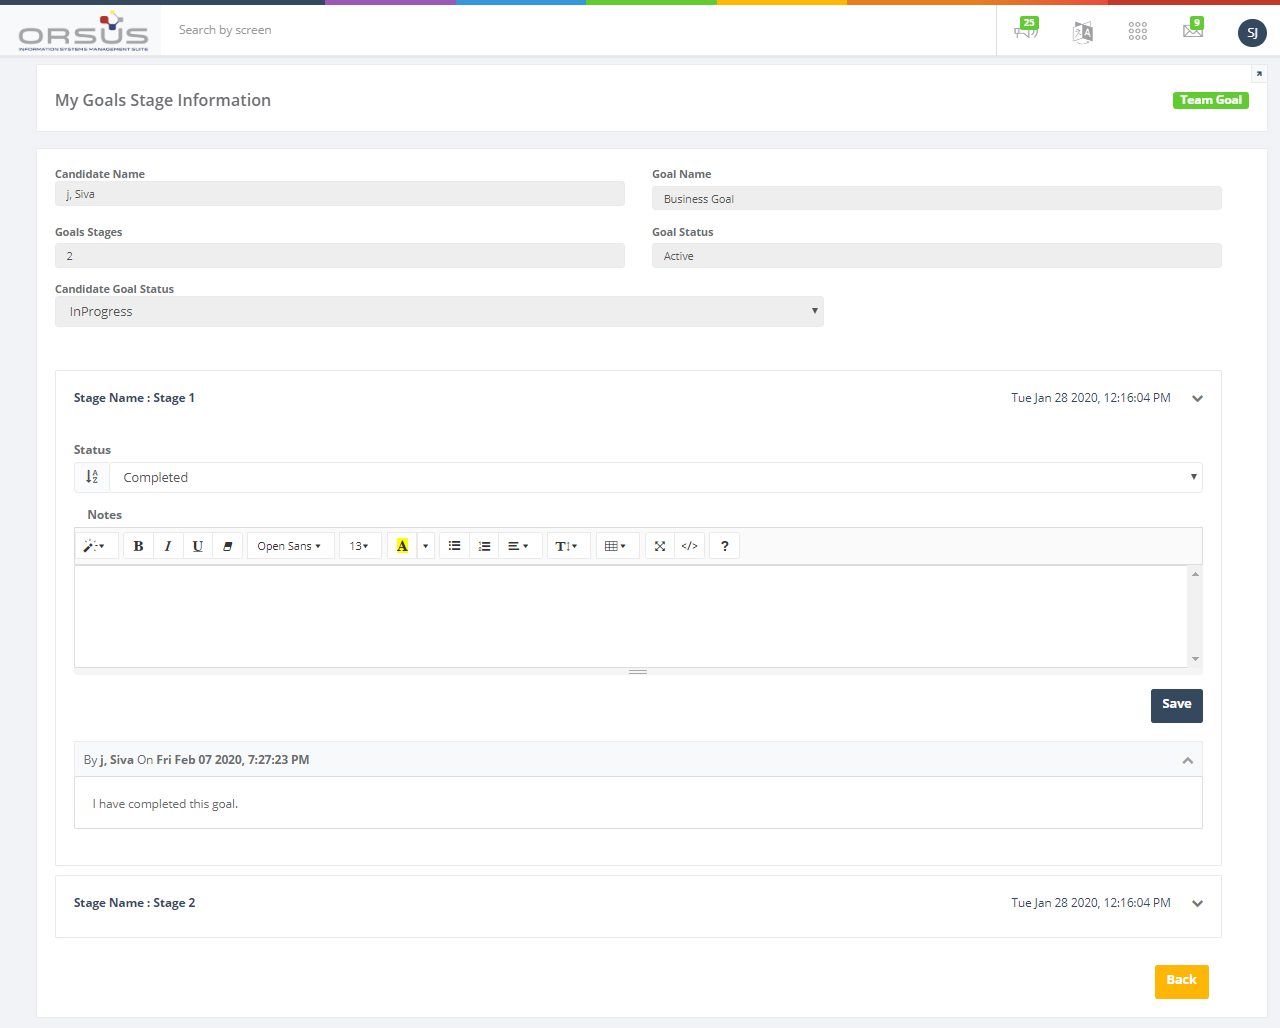Open the magic wand style menu
1280x1028 pixels.
click(94, 546)
